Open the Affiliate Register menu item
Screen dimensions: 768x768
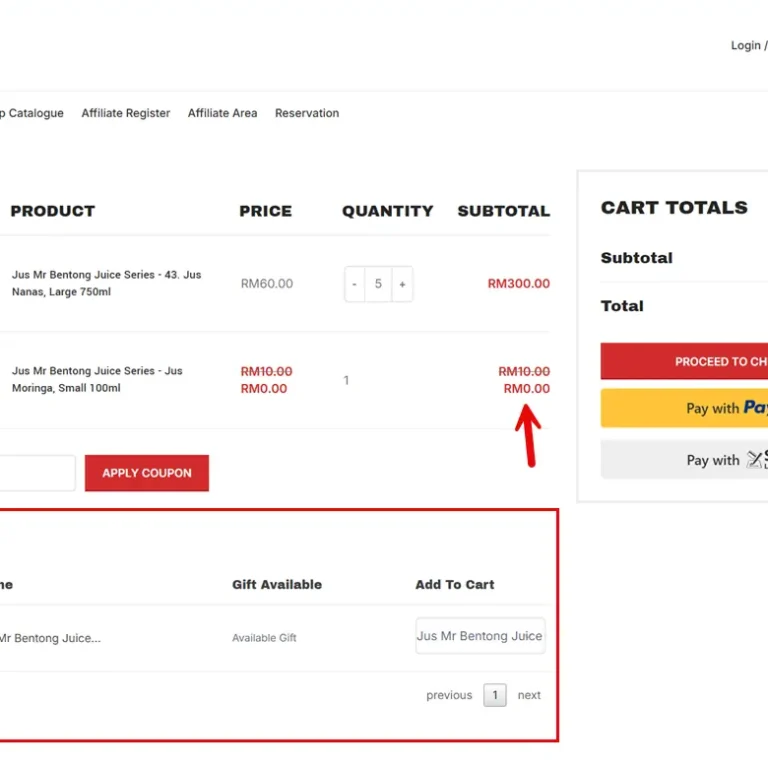coord(125,113)
